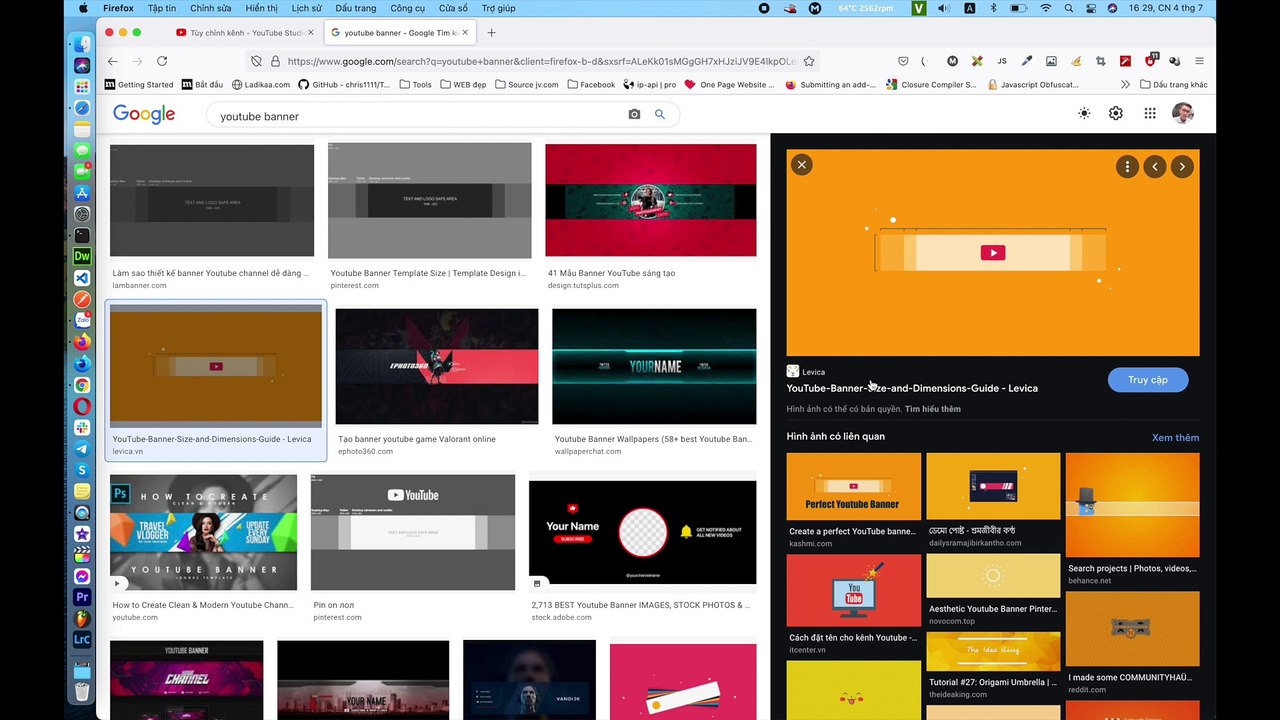The image size is (1280, 720).
Task: Open the Getting Started bookmark
Action: click(x=138, y=85)
